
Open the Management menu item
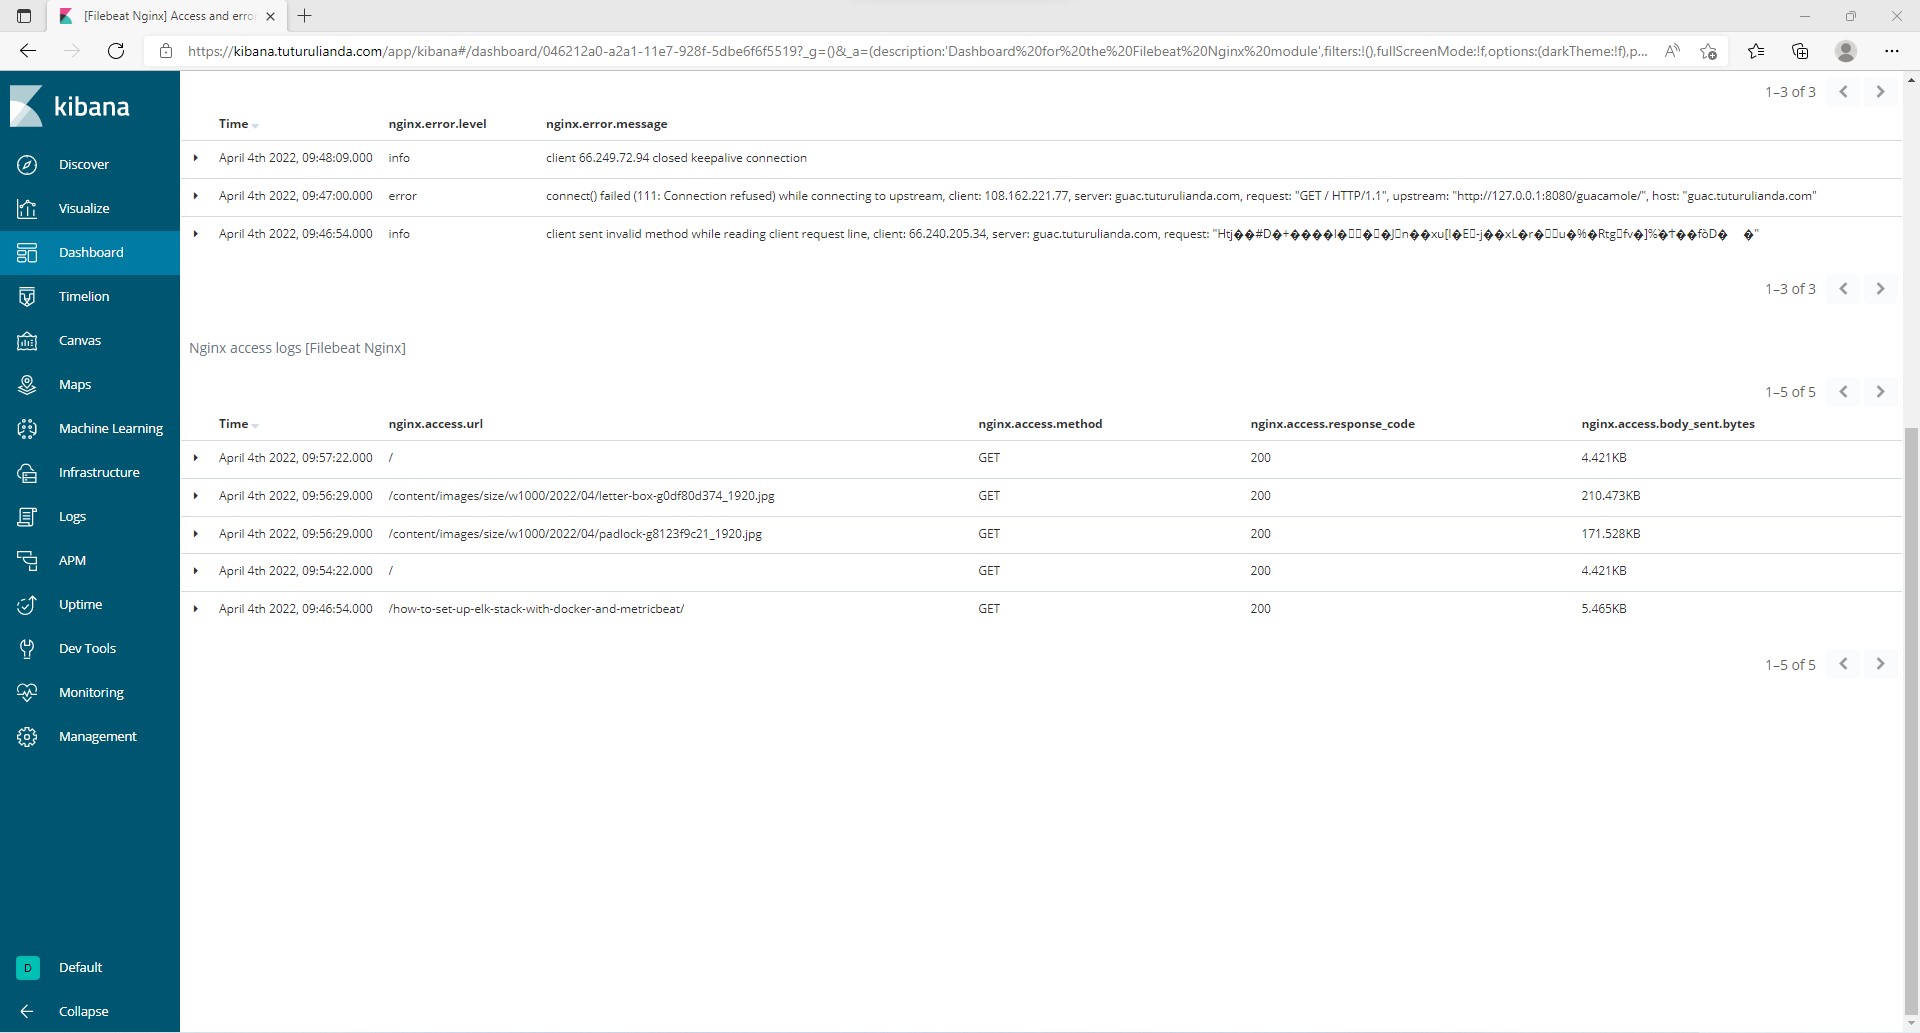pos(90,736)
